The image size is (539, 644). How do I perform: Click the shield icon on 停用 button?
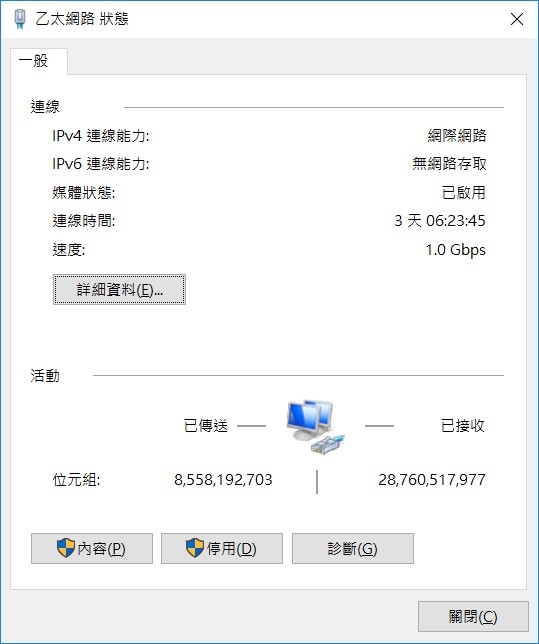195,548
